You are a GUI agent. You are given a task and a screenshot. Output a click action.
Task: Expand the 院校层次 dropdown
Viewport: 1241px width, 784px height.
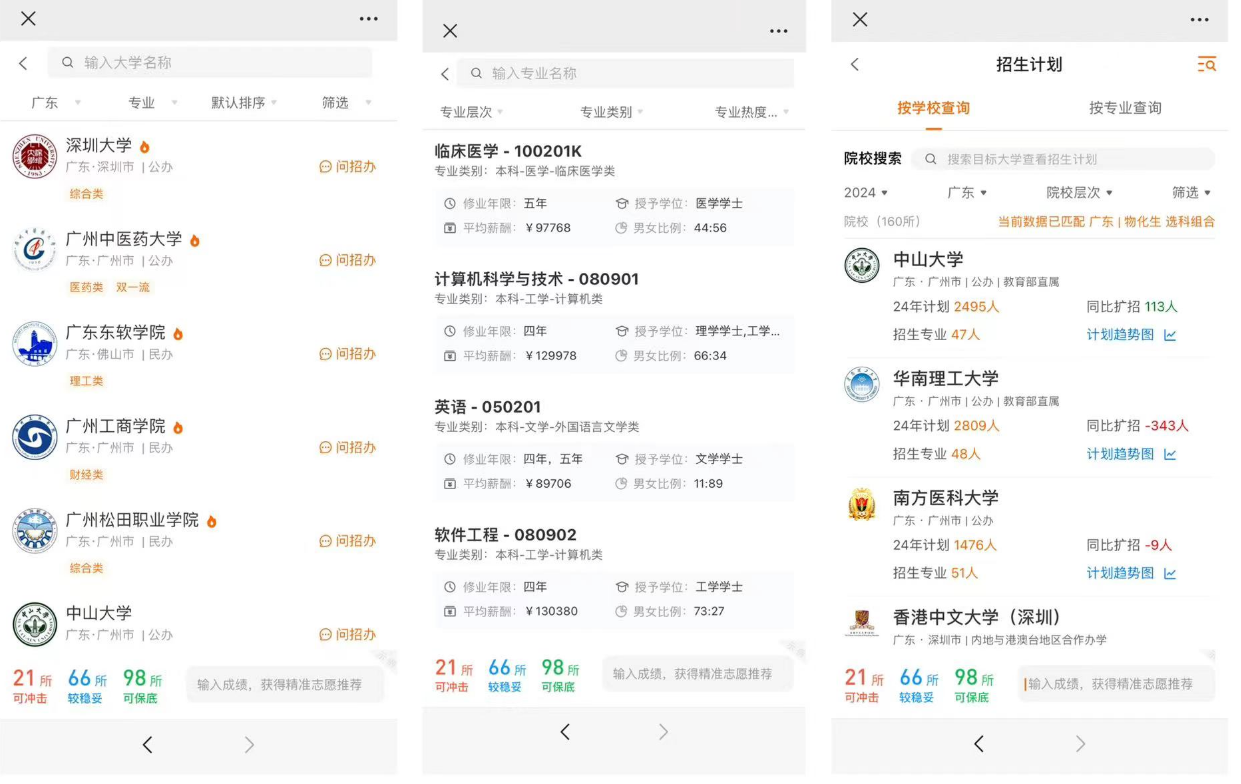pos(1080,192)
